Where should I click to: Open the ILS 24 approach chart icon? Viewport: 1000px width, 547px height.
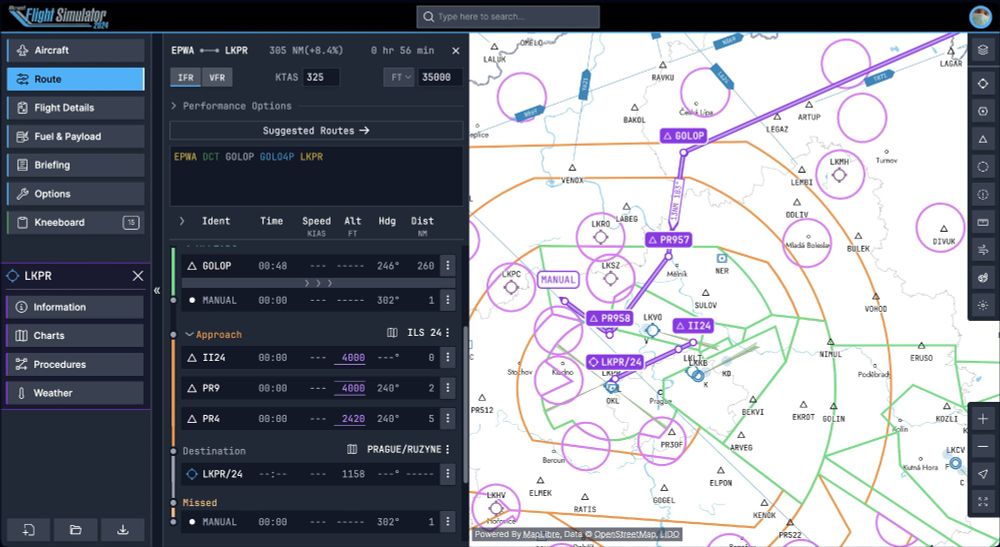click(x=392, y=333)
